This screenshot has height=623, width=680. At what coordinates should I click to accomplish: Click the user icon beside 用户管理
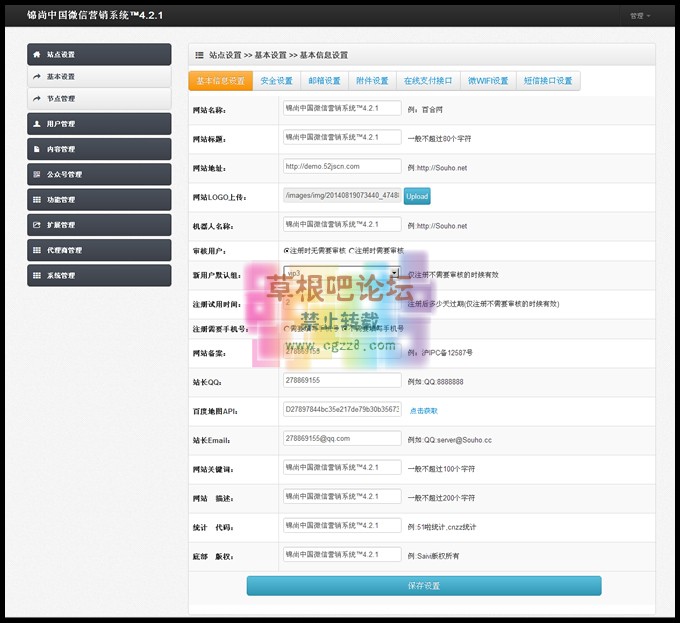tap(38, 124)
